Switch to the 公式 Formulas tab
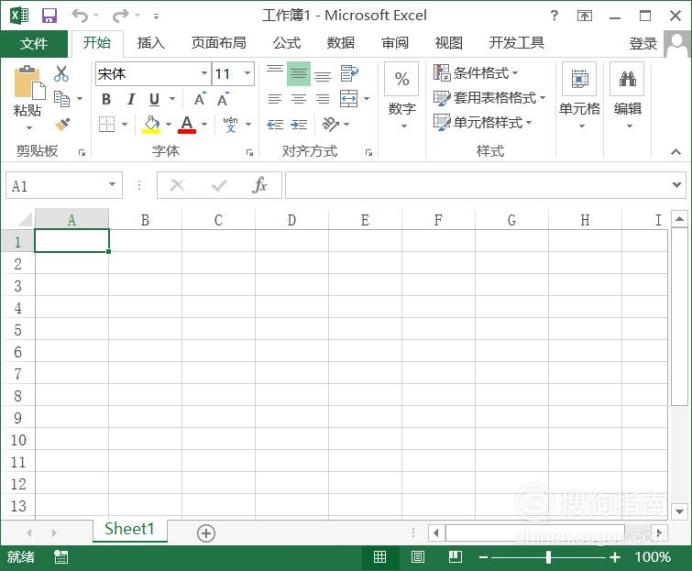692x571 pixels. tap(287, 43)
